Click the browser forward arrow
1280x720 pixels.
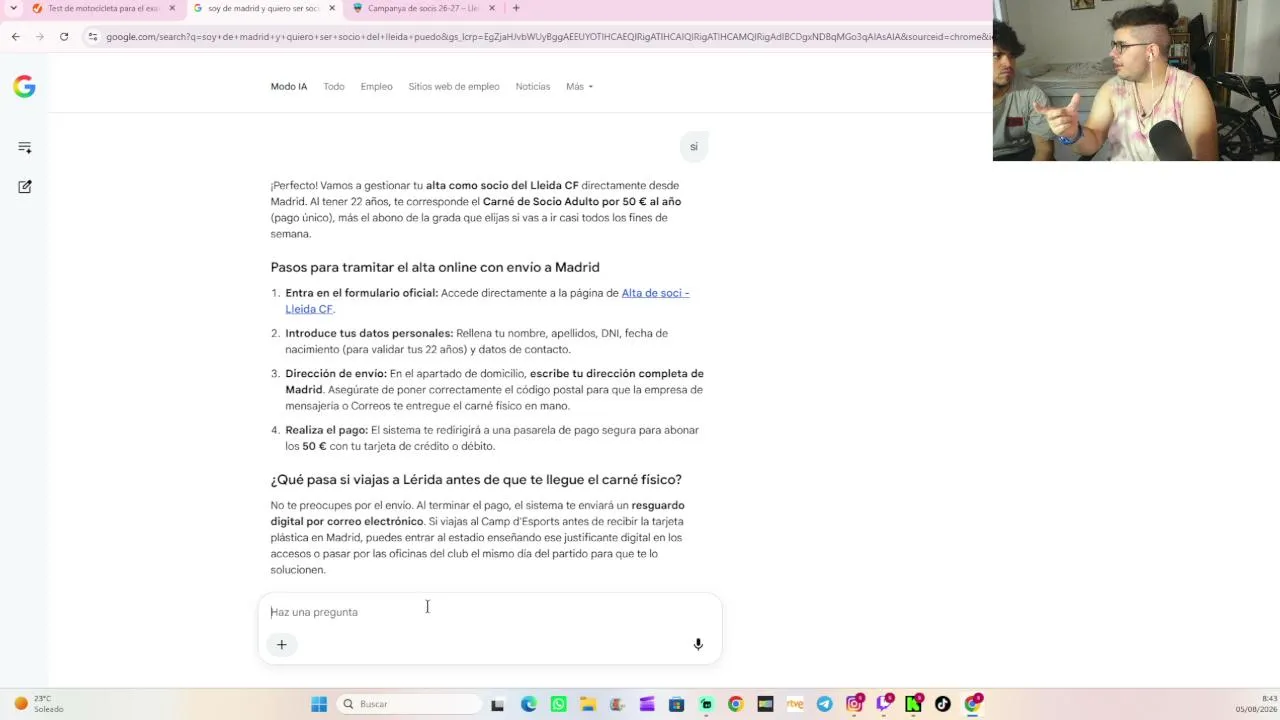[39, 37]
